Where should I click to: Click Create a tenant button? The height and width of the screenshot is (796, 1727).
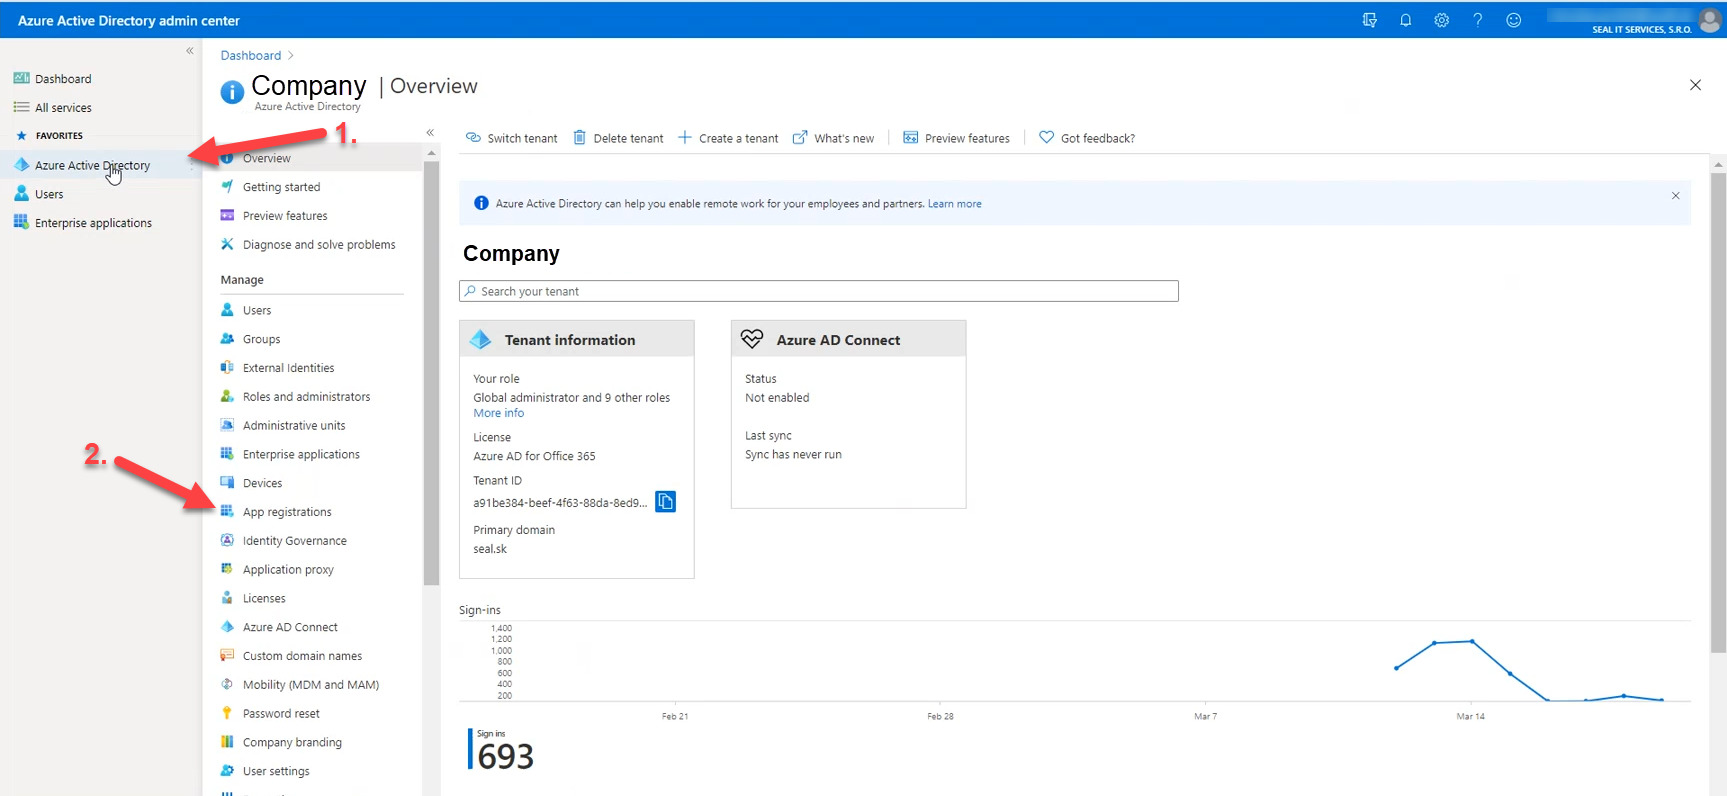click(728, 138)
